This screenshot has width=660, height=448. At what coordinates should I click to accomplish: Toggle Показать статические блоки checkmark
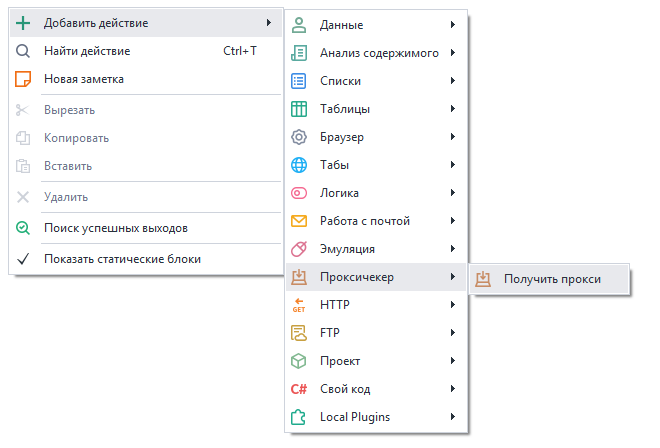[x=23, y=259]
